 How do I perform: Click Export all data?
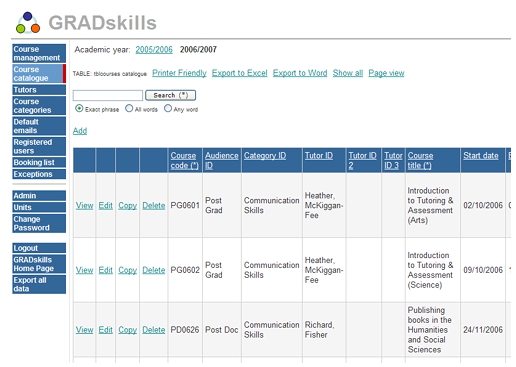click(x=39, y=284)
